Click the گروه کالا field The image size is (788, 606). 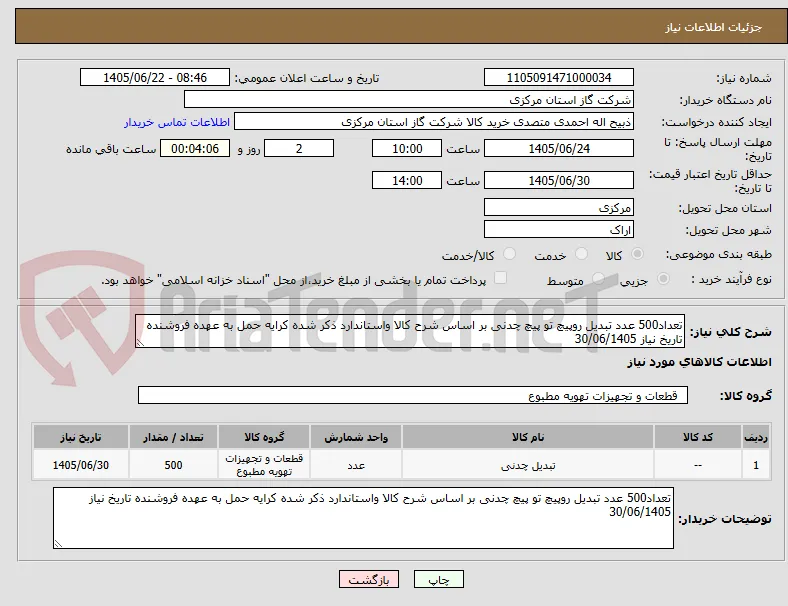[x=413, y=395]
